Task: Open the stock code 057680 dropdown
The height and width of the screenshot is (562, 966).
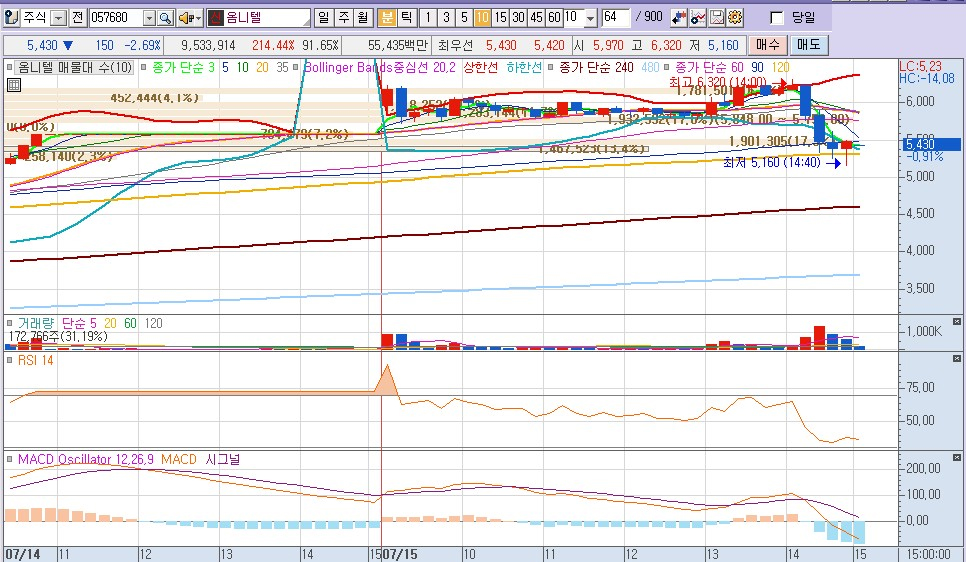Action: (149, 18)
